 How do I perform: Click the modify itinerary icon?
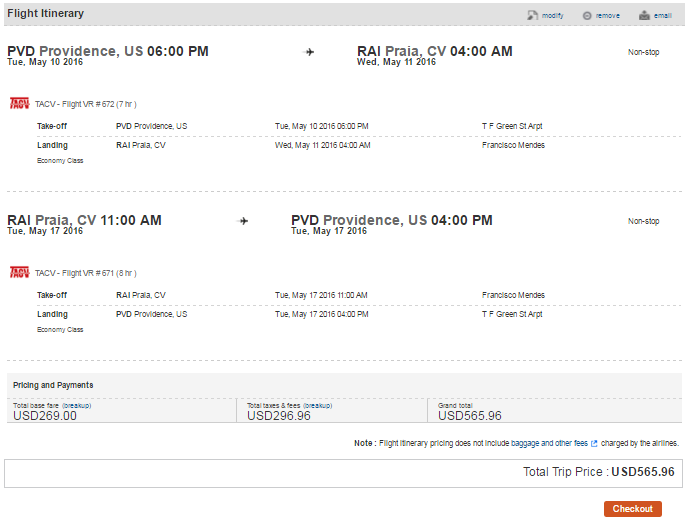pyautogui.click(x=532, y=15)
